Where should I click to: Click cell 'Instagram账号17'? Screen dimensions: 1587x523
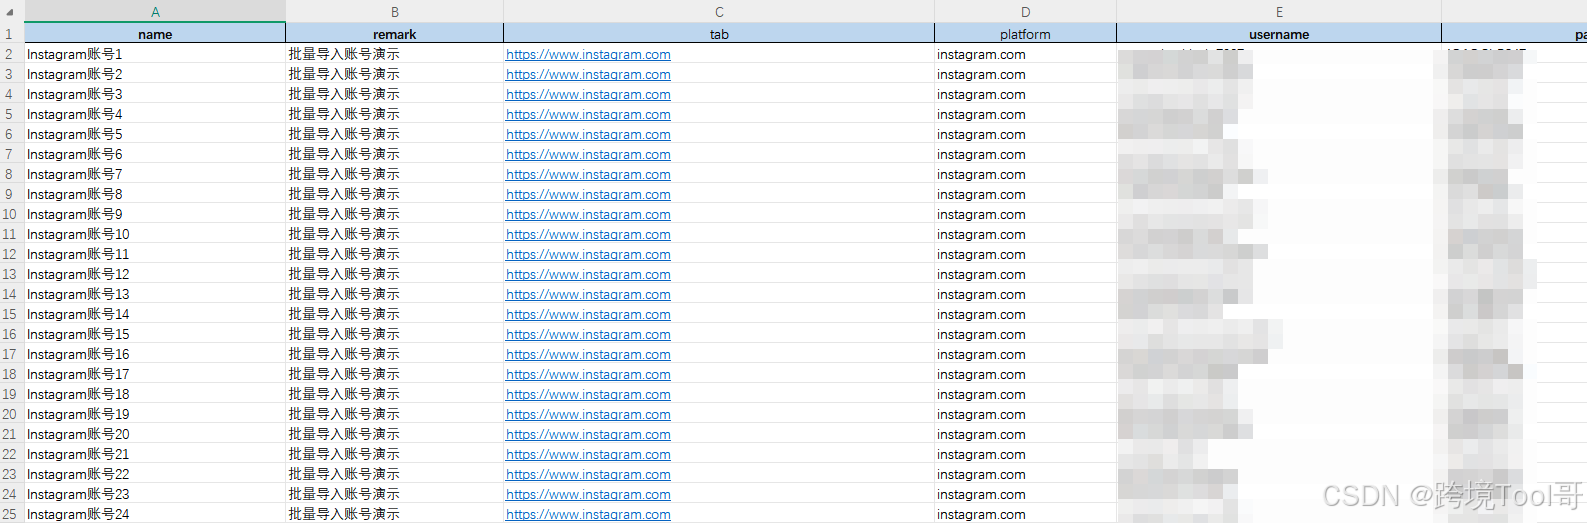(x=155, y=374)
